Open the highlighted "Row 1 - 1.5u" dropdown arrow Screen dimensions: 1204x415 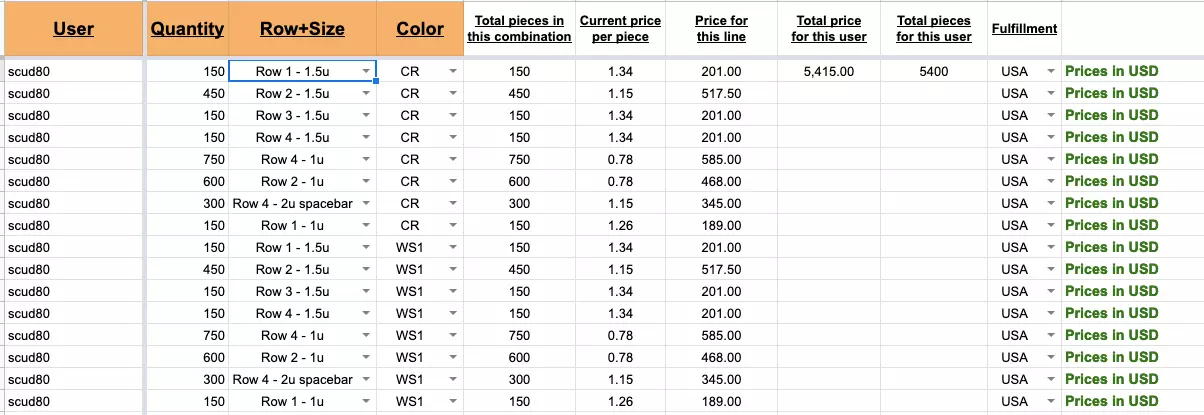[367, 71]
